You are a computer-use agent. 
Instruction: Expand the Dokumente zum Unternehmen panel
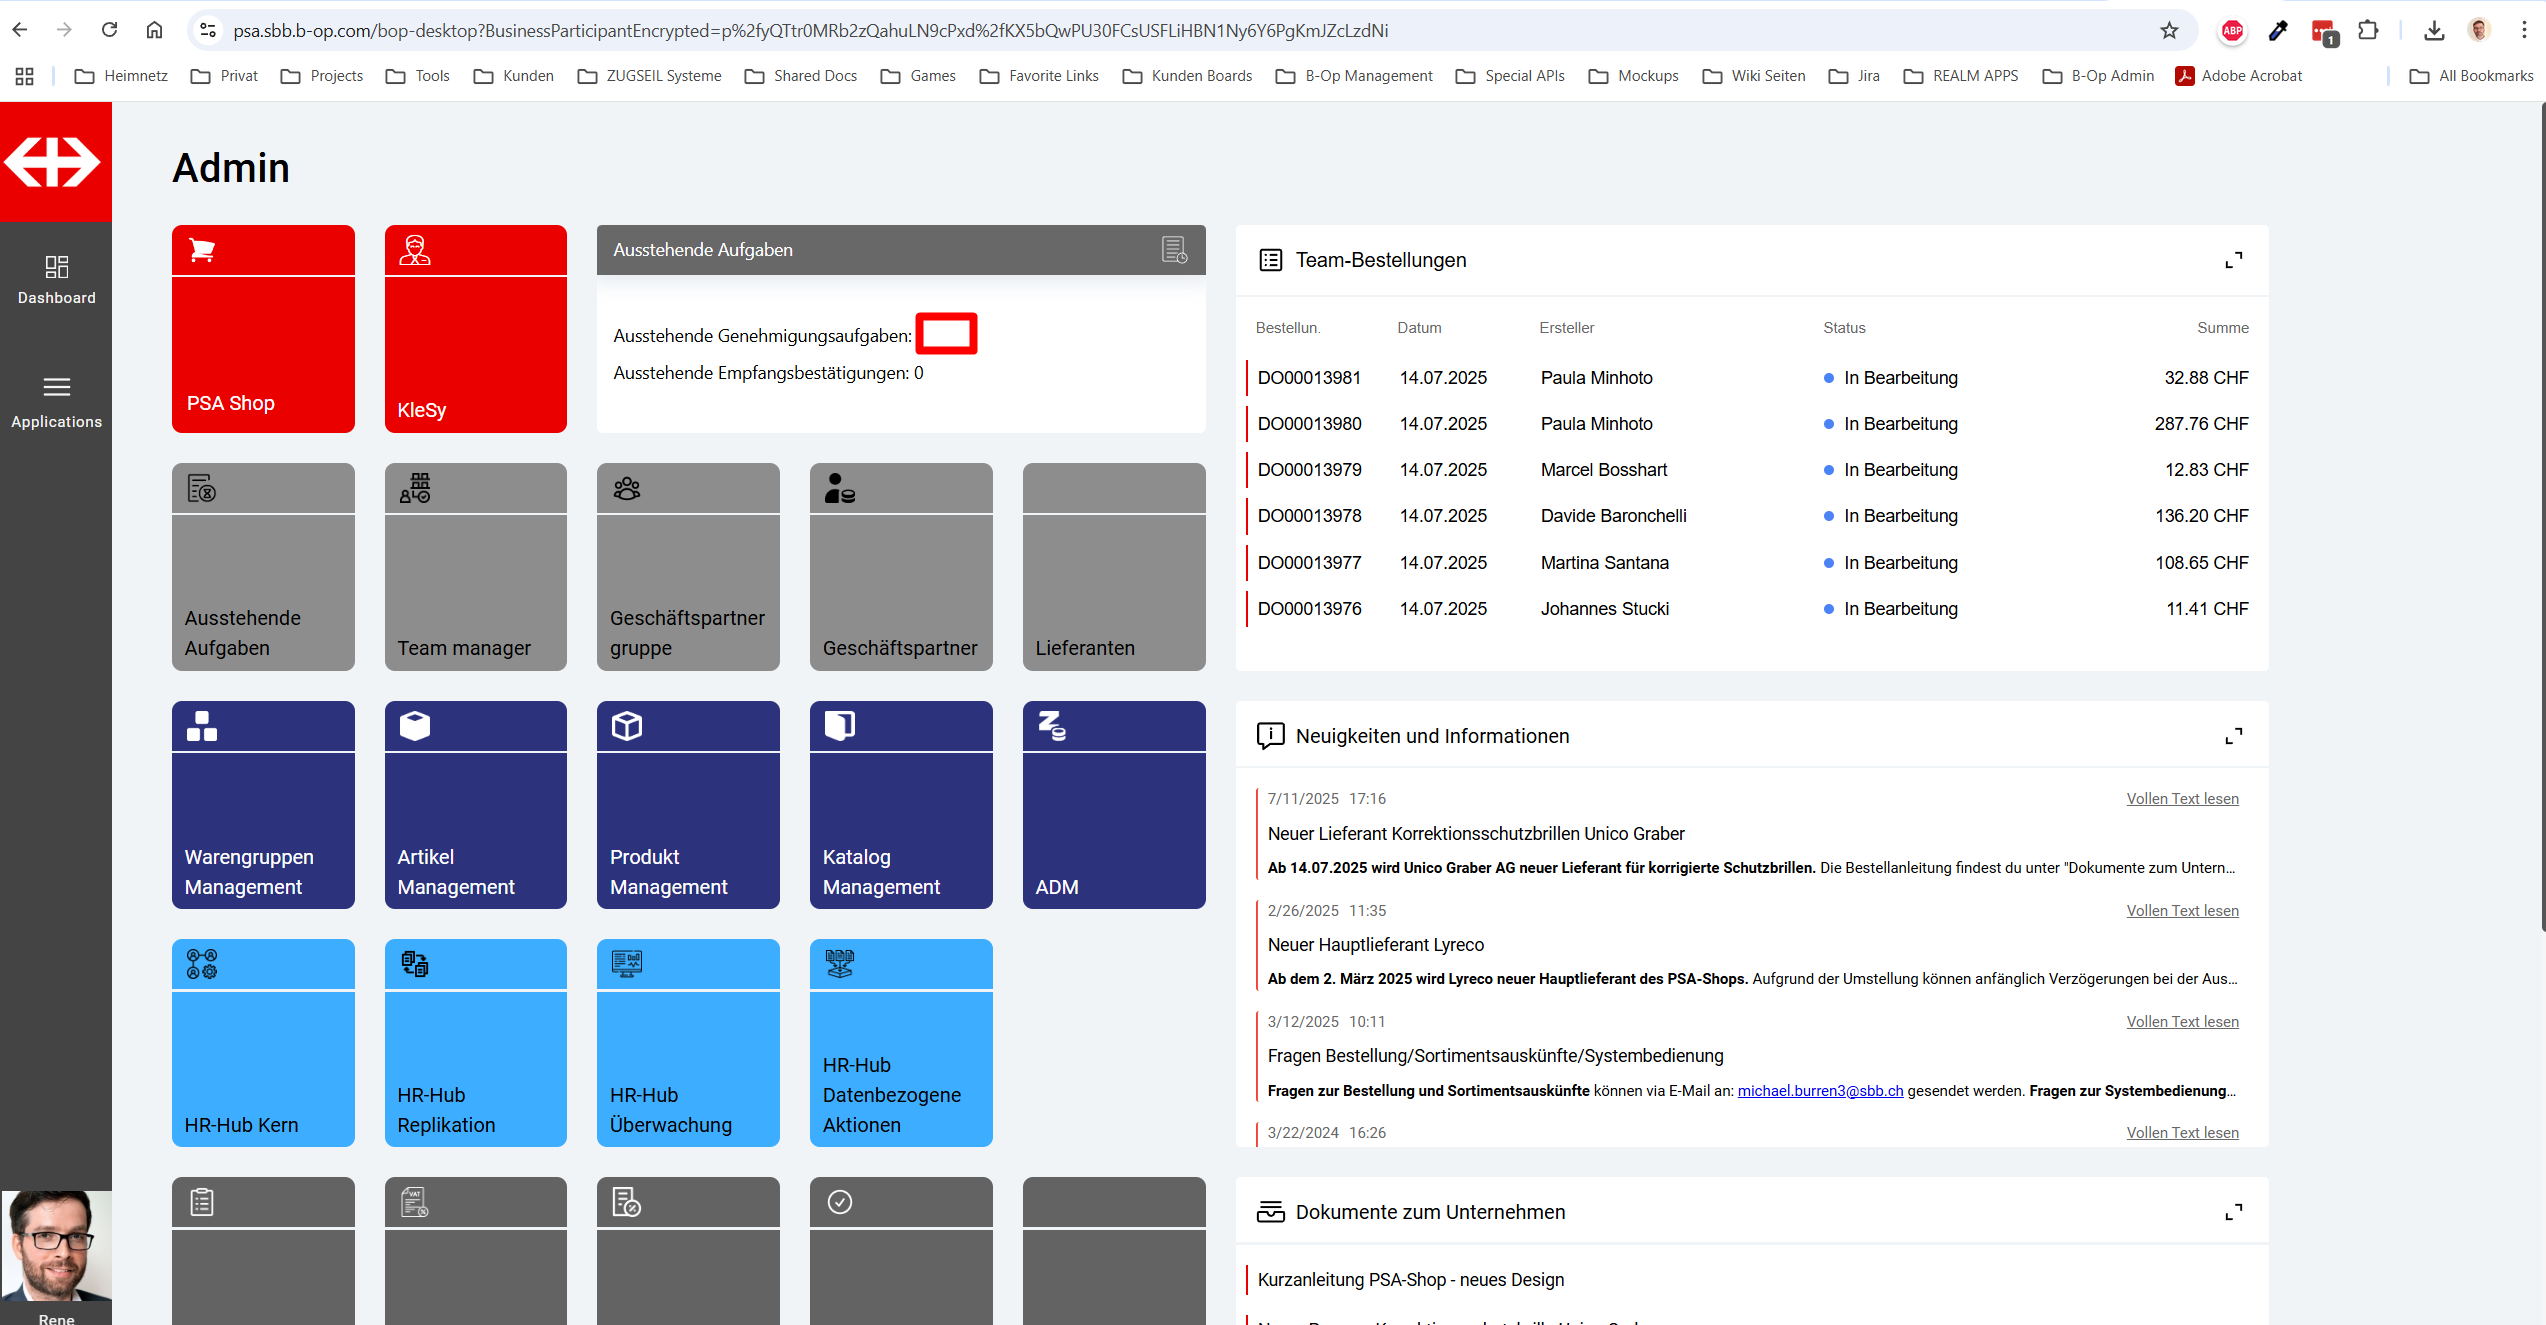click(2233, 1212)
